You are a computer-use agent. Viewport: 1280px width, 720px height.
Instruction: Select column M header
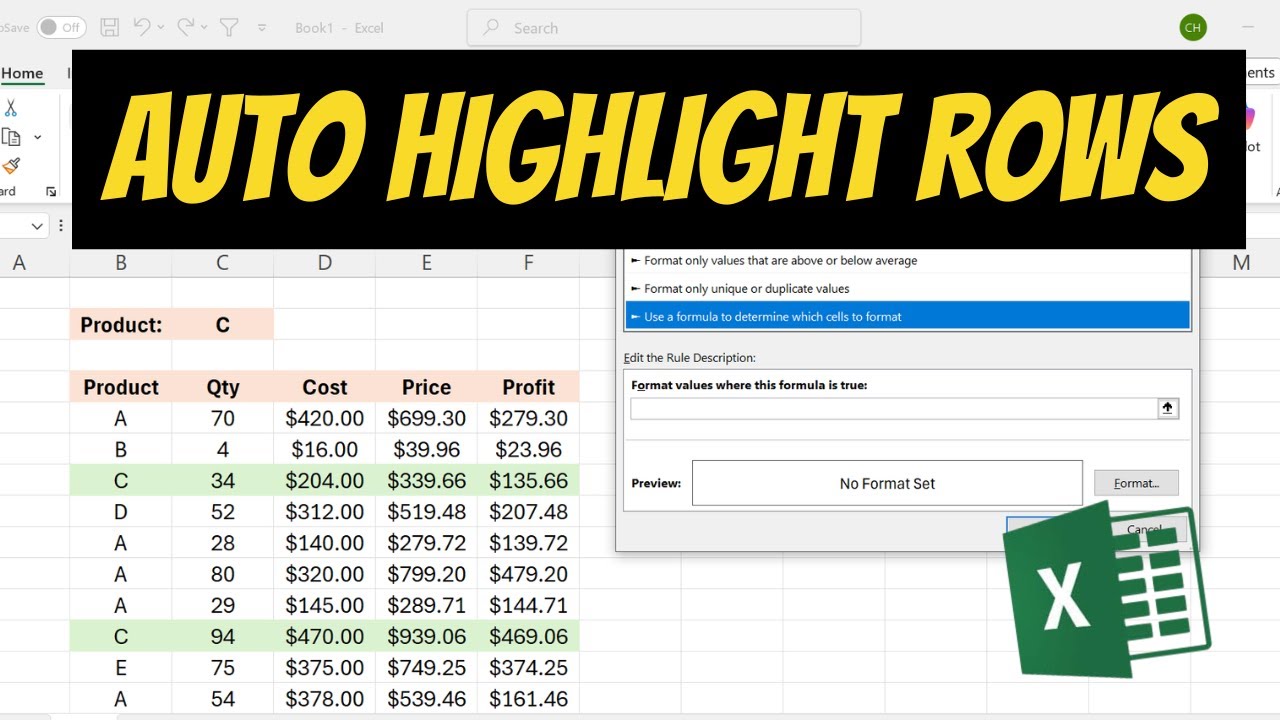pyautogui.click(x=1241, y=263)
